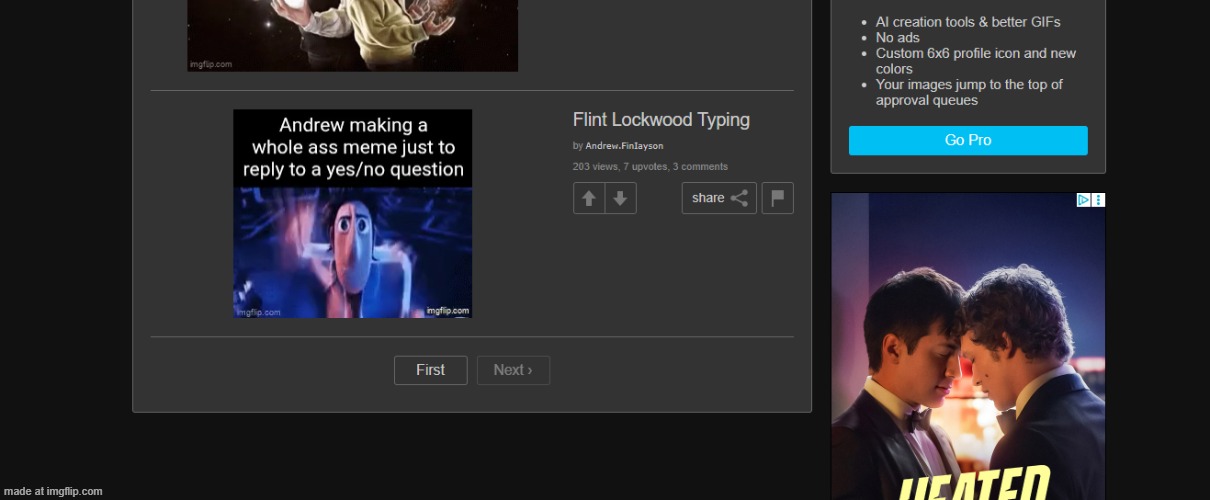Click the 'top of approval queues' feature text
This screenshot has height=500, width=1210.
[x=968, y=92]
